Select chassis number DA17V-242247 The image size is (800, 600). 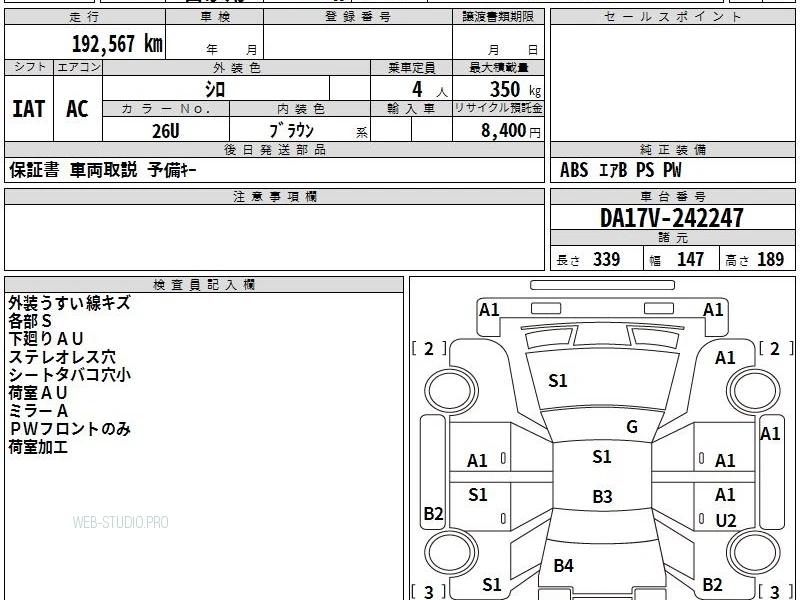(x=672, y=218)
